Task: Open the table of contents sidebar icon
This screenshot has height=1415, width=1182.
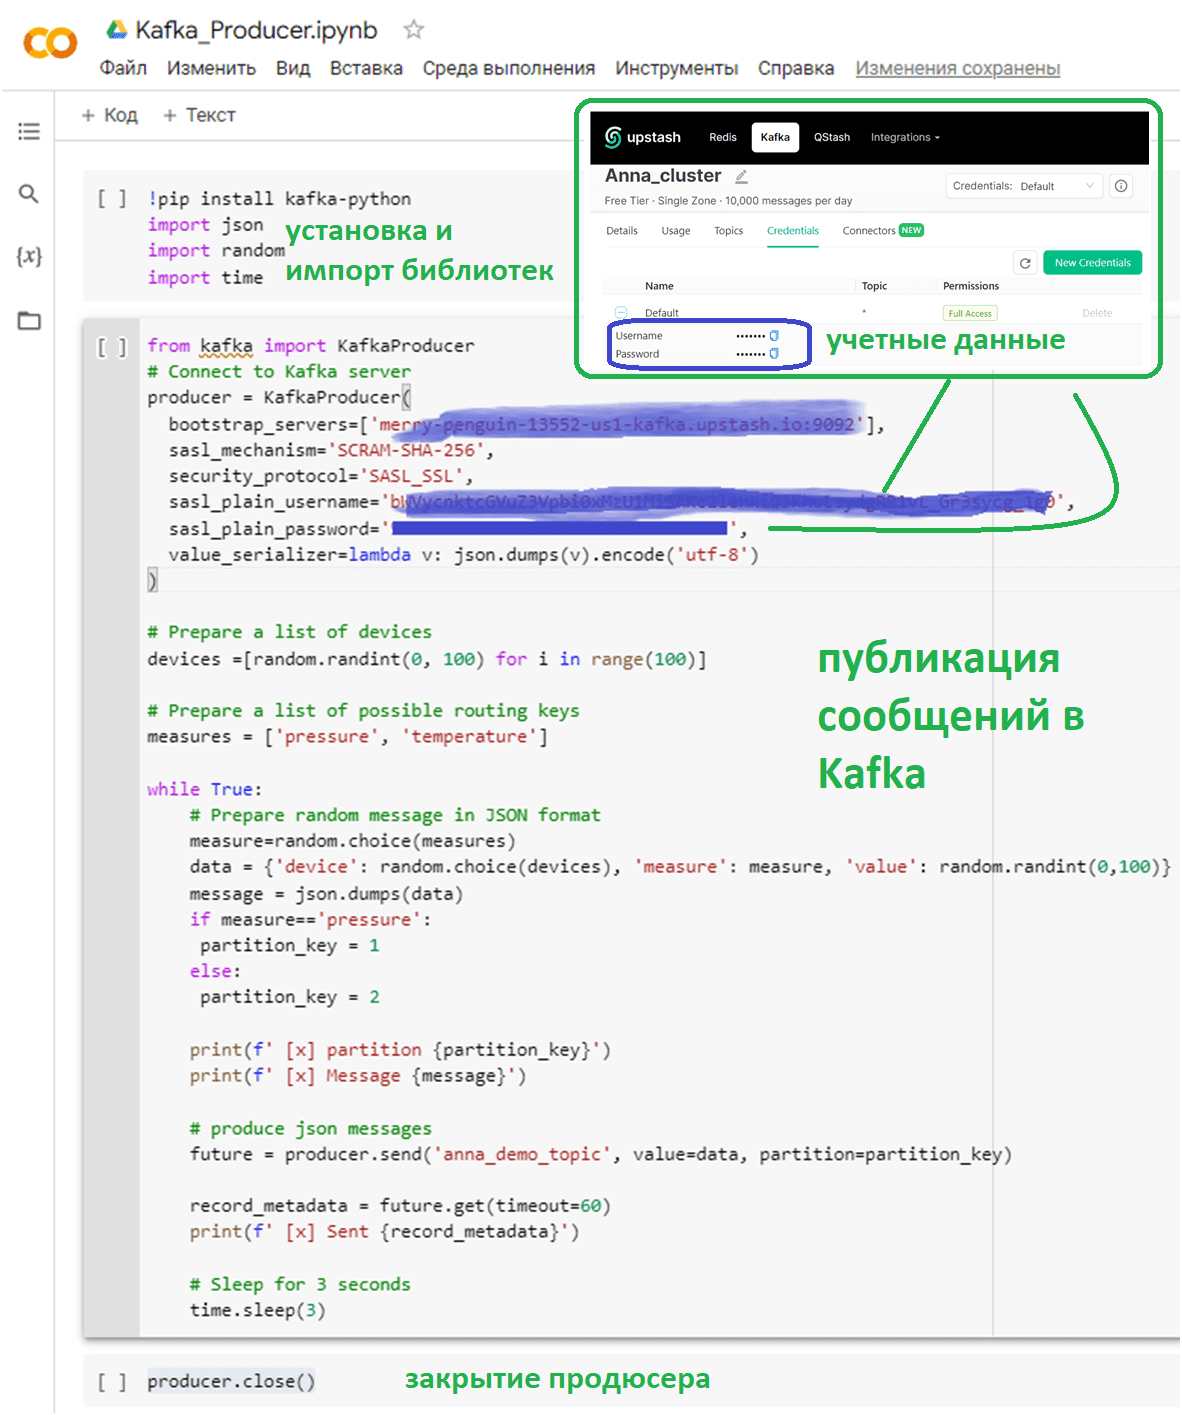Action: coord(29,131)
